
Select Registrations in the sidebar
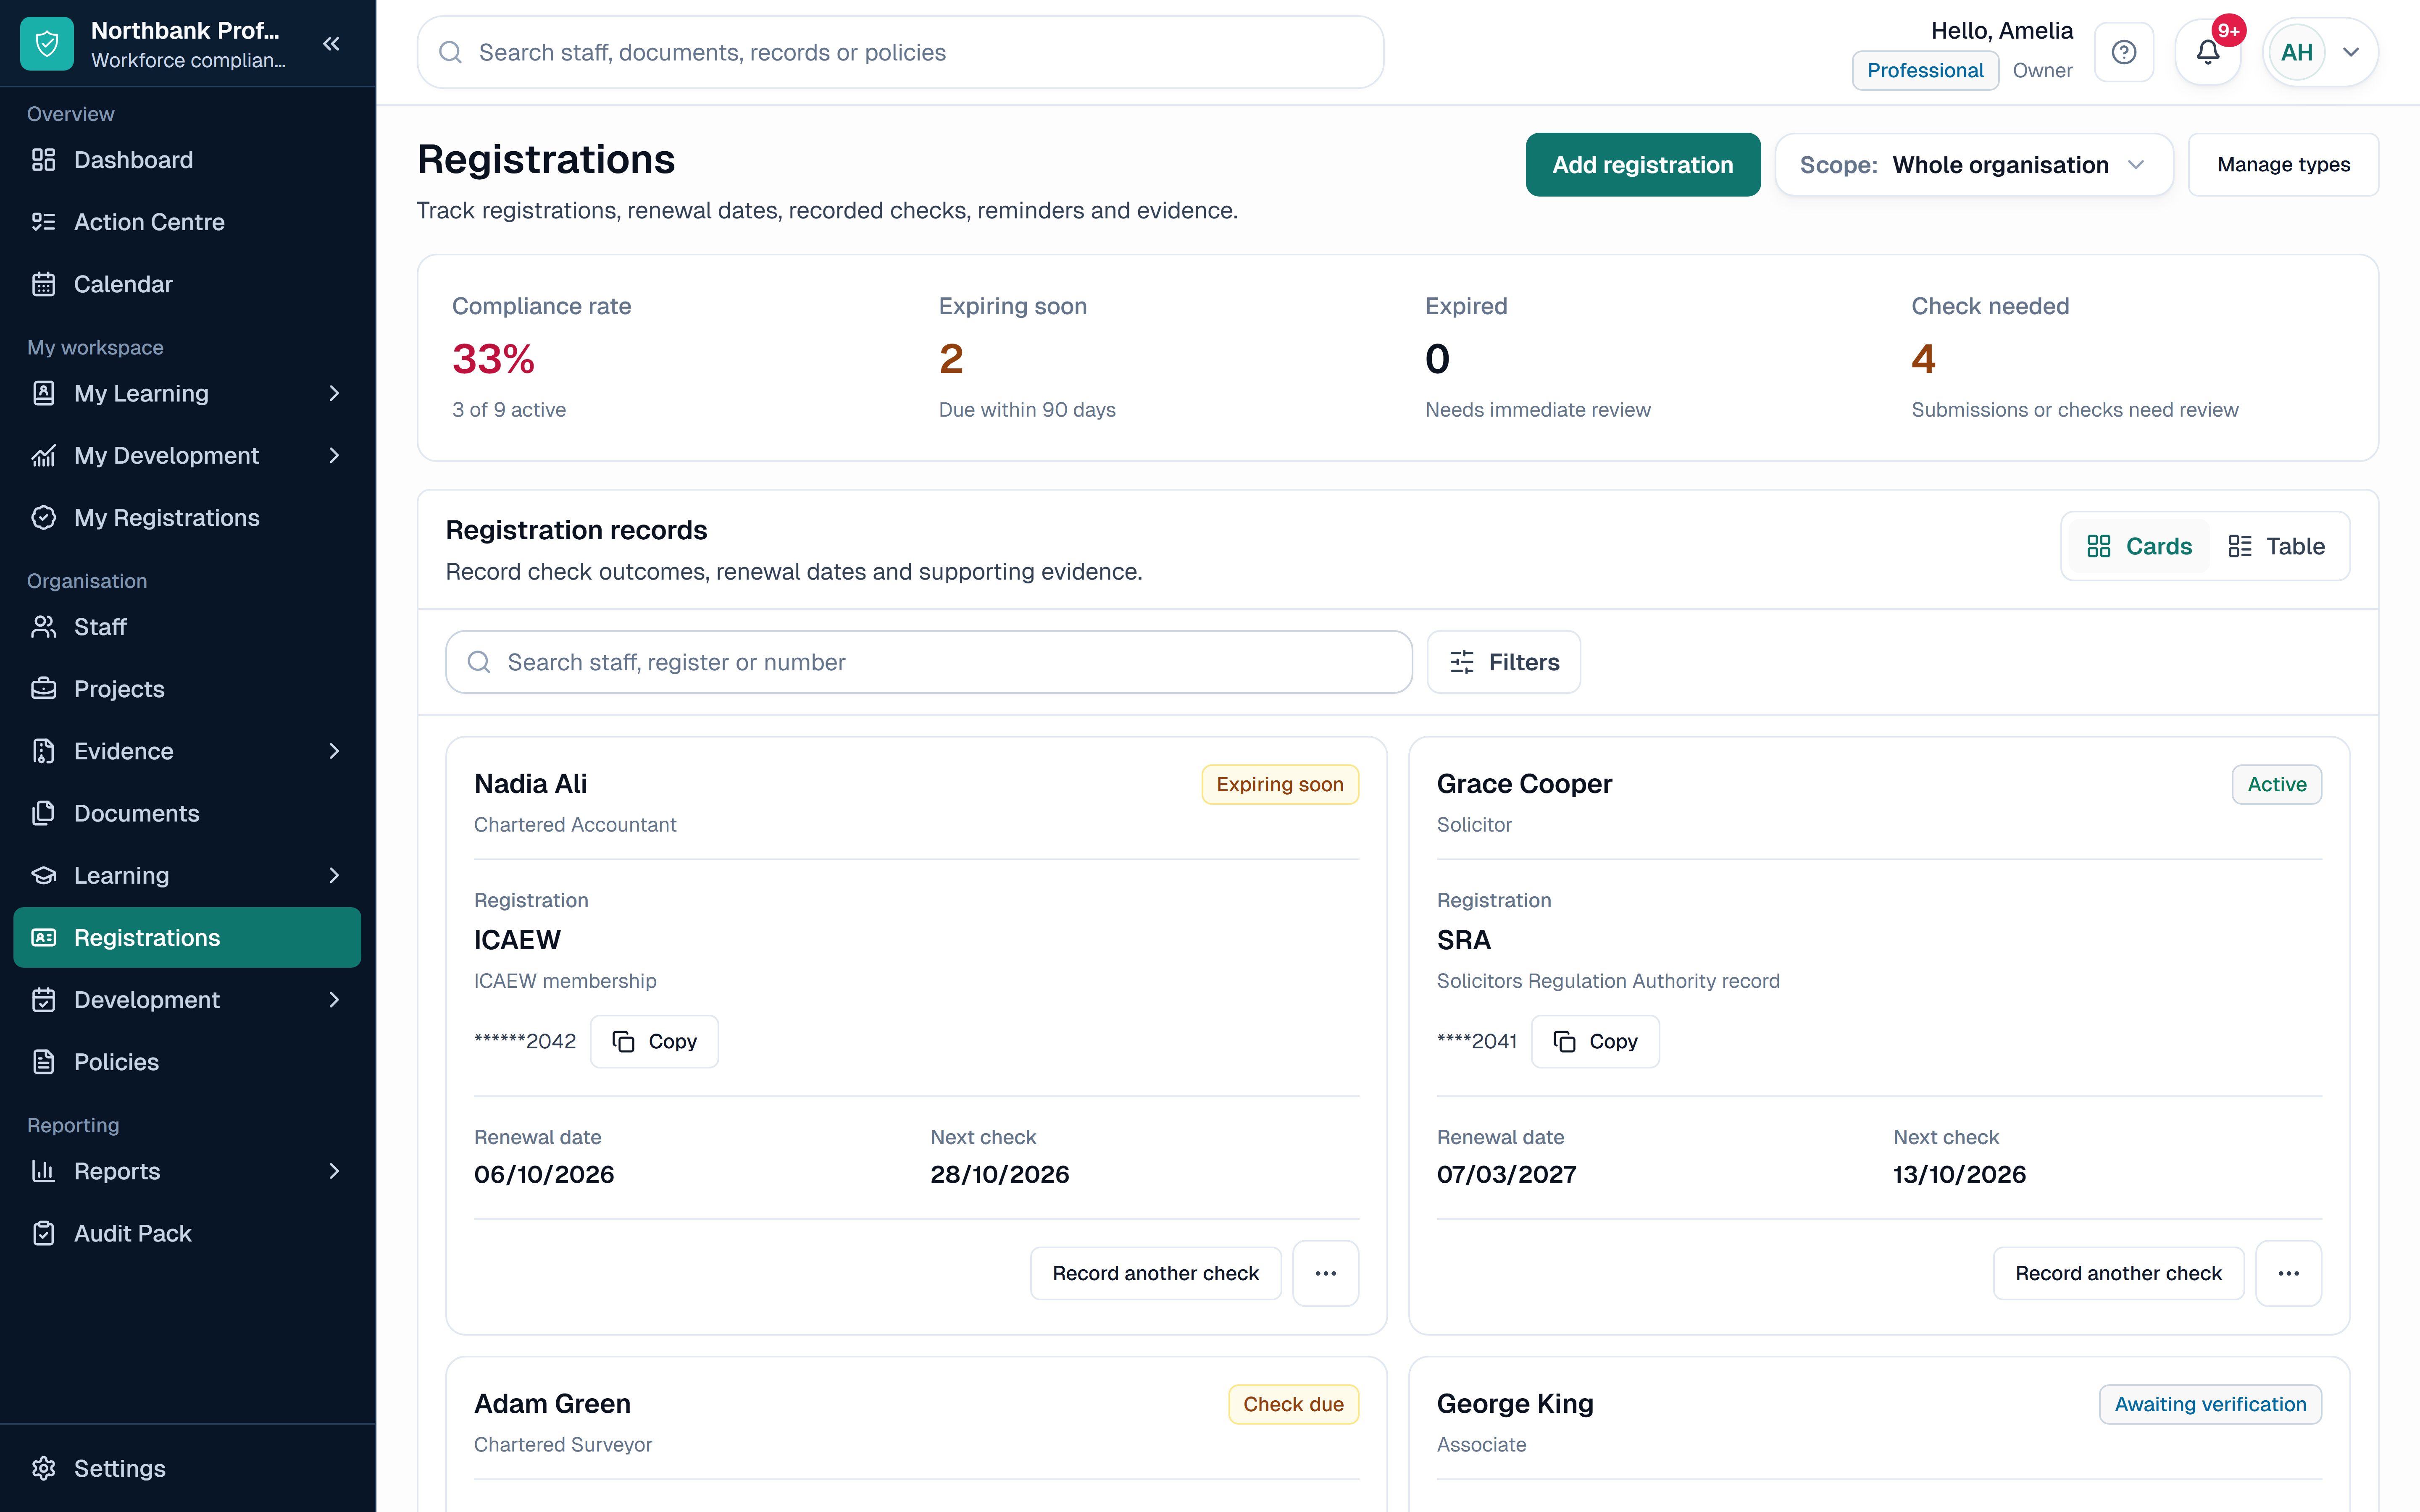tap(187, 937)
